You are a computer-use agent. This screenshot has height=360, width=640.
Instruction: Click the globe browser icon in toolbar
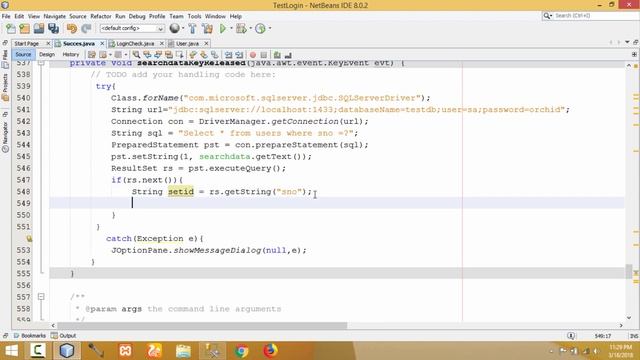(x=175, y=28)
